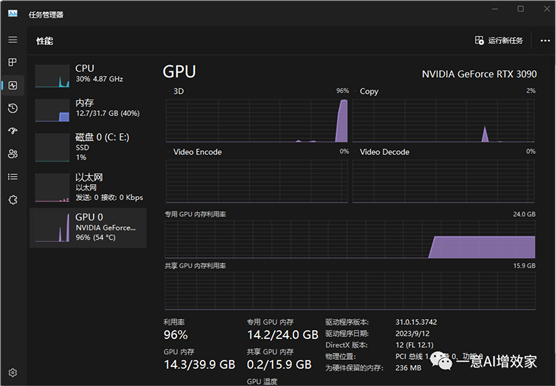Select the memory performance item

pos(88,110)
